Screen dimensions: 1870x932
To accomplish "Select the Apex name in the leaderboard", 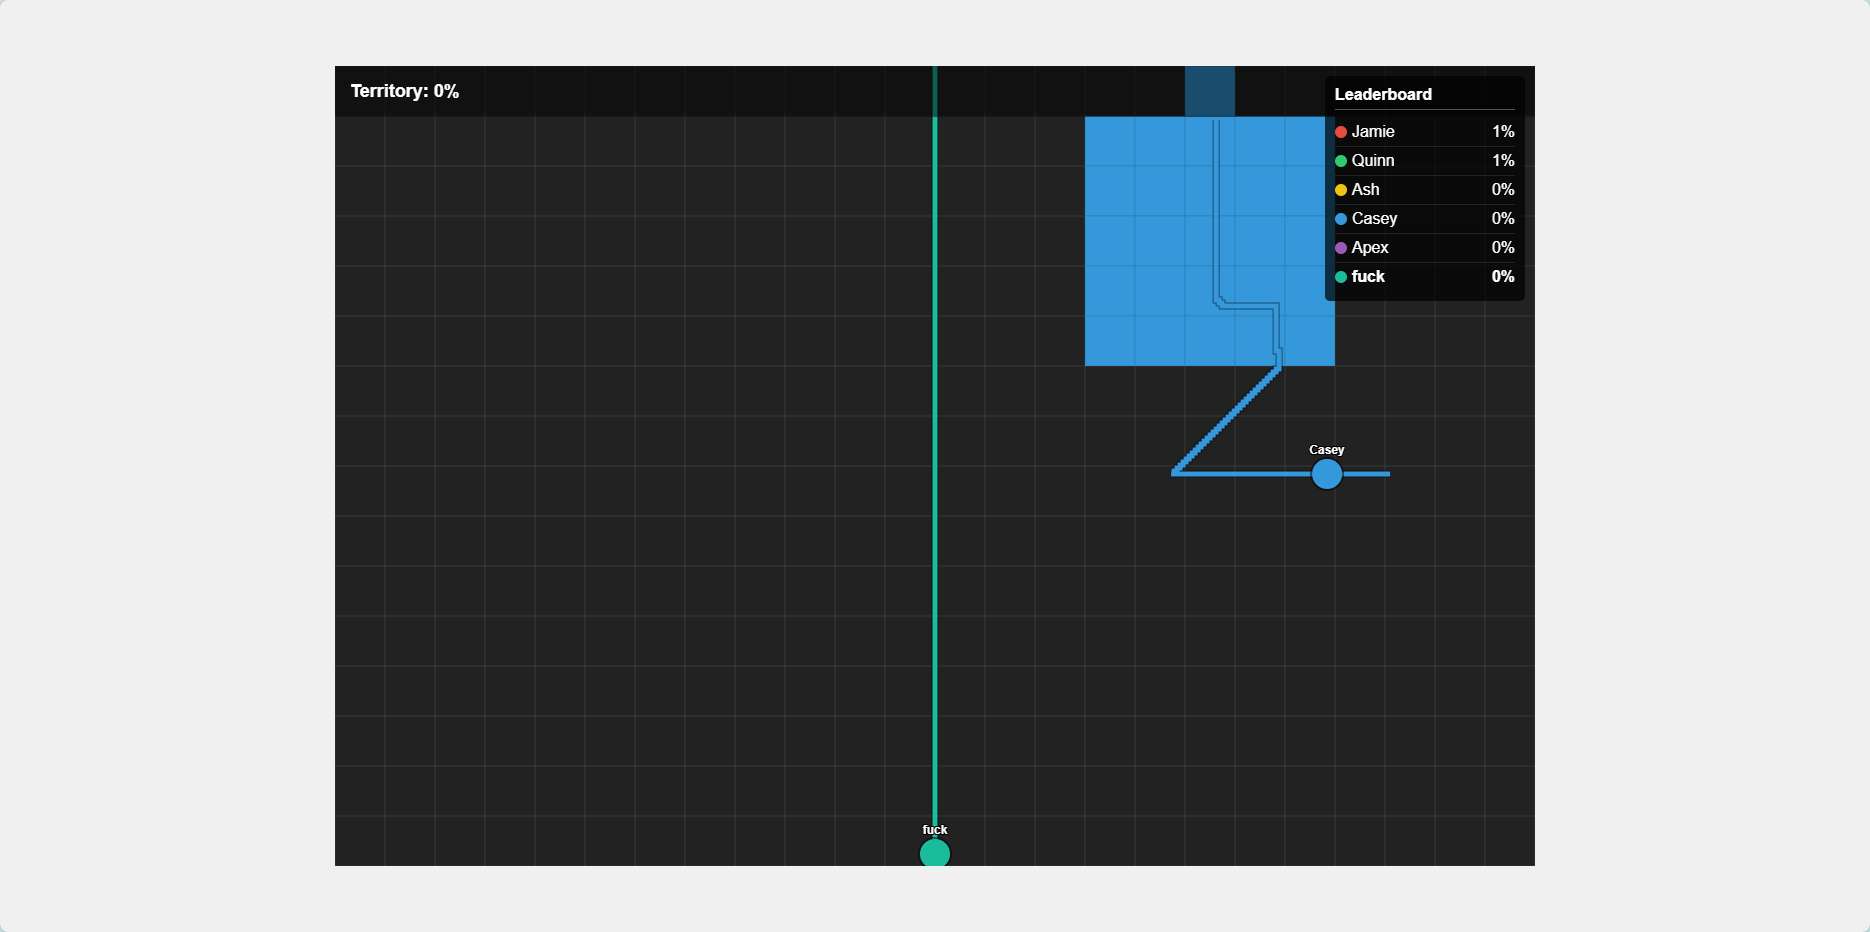I will 1369,248.
